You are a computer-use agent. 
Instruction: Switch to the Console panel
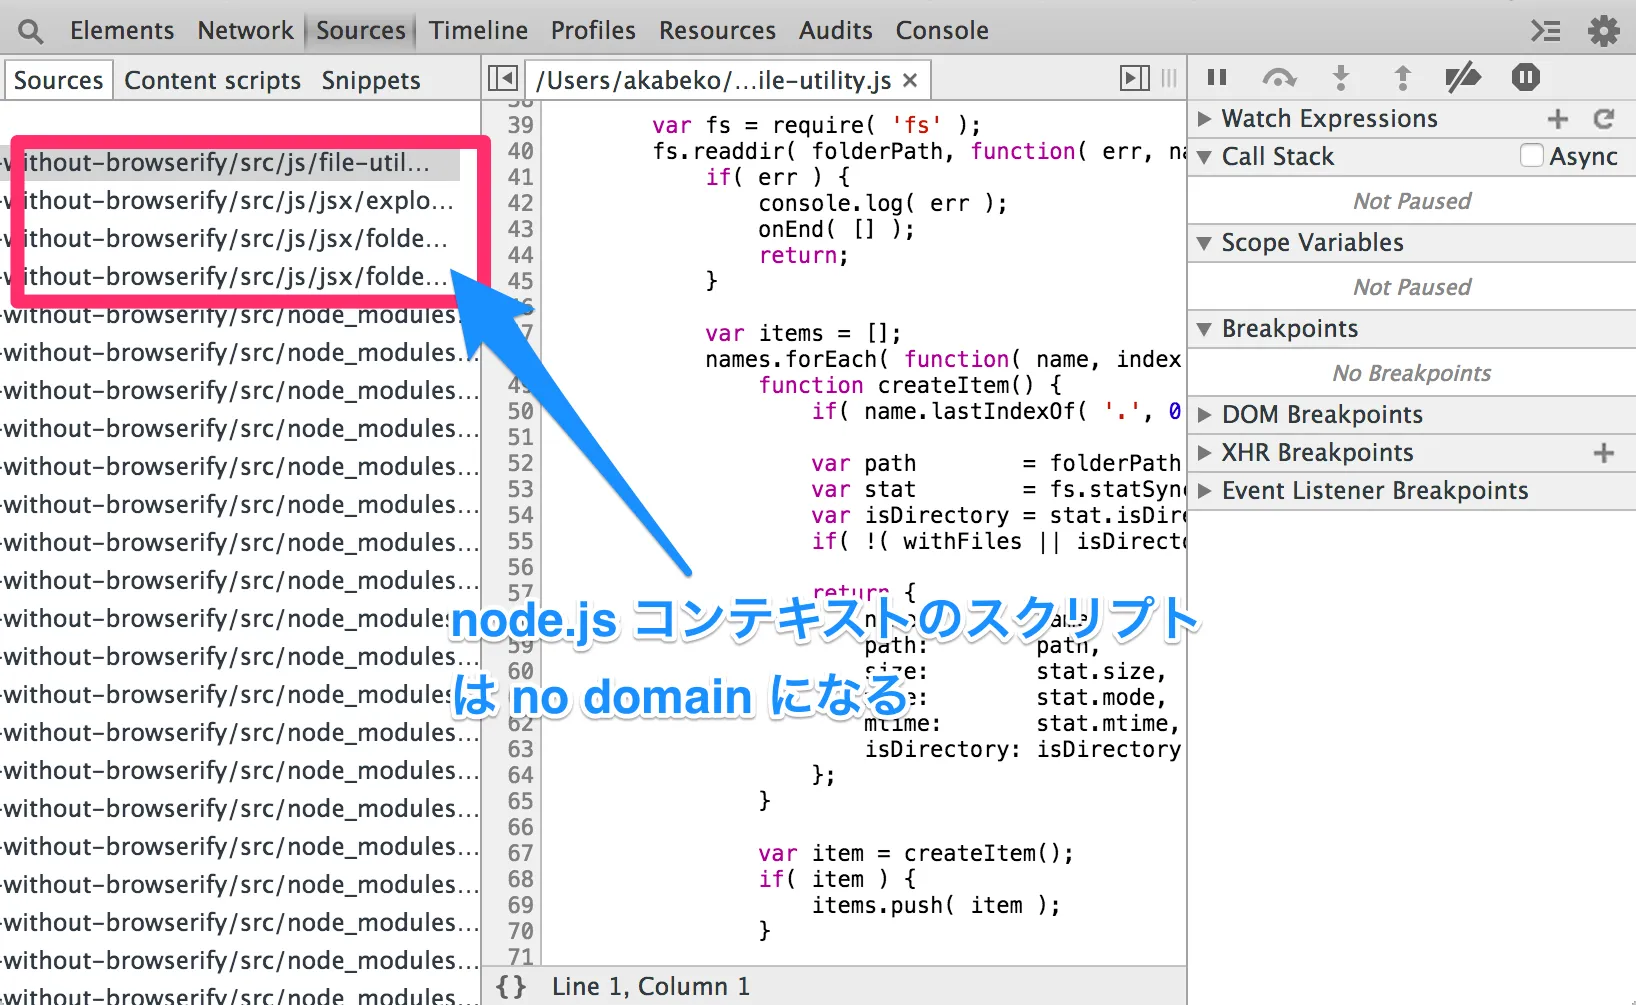(941, 30)
